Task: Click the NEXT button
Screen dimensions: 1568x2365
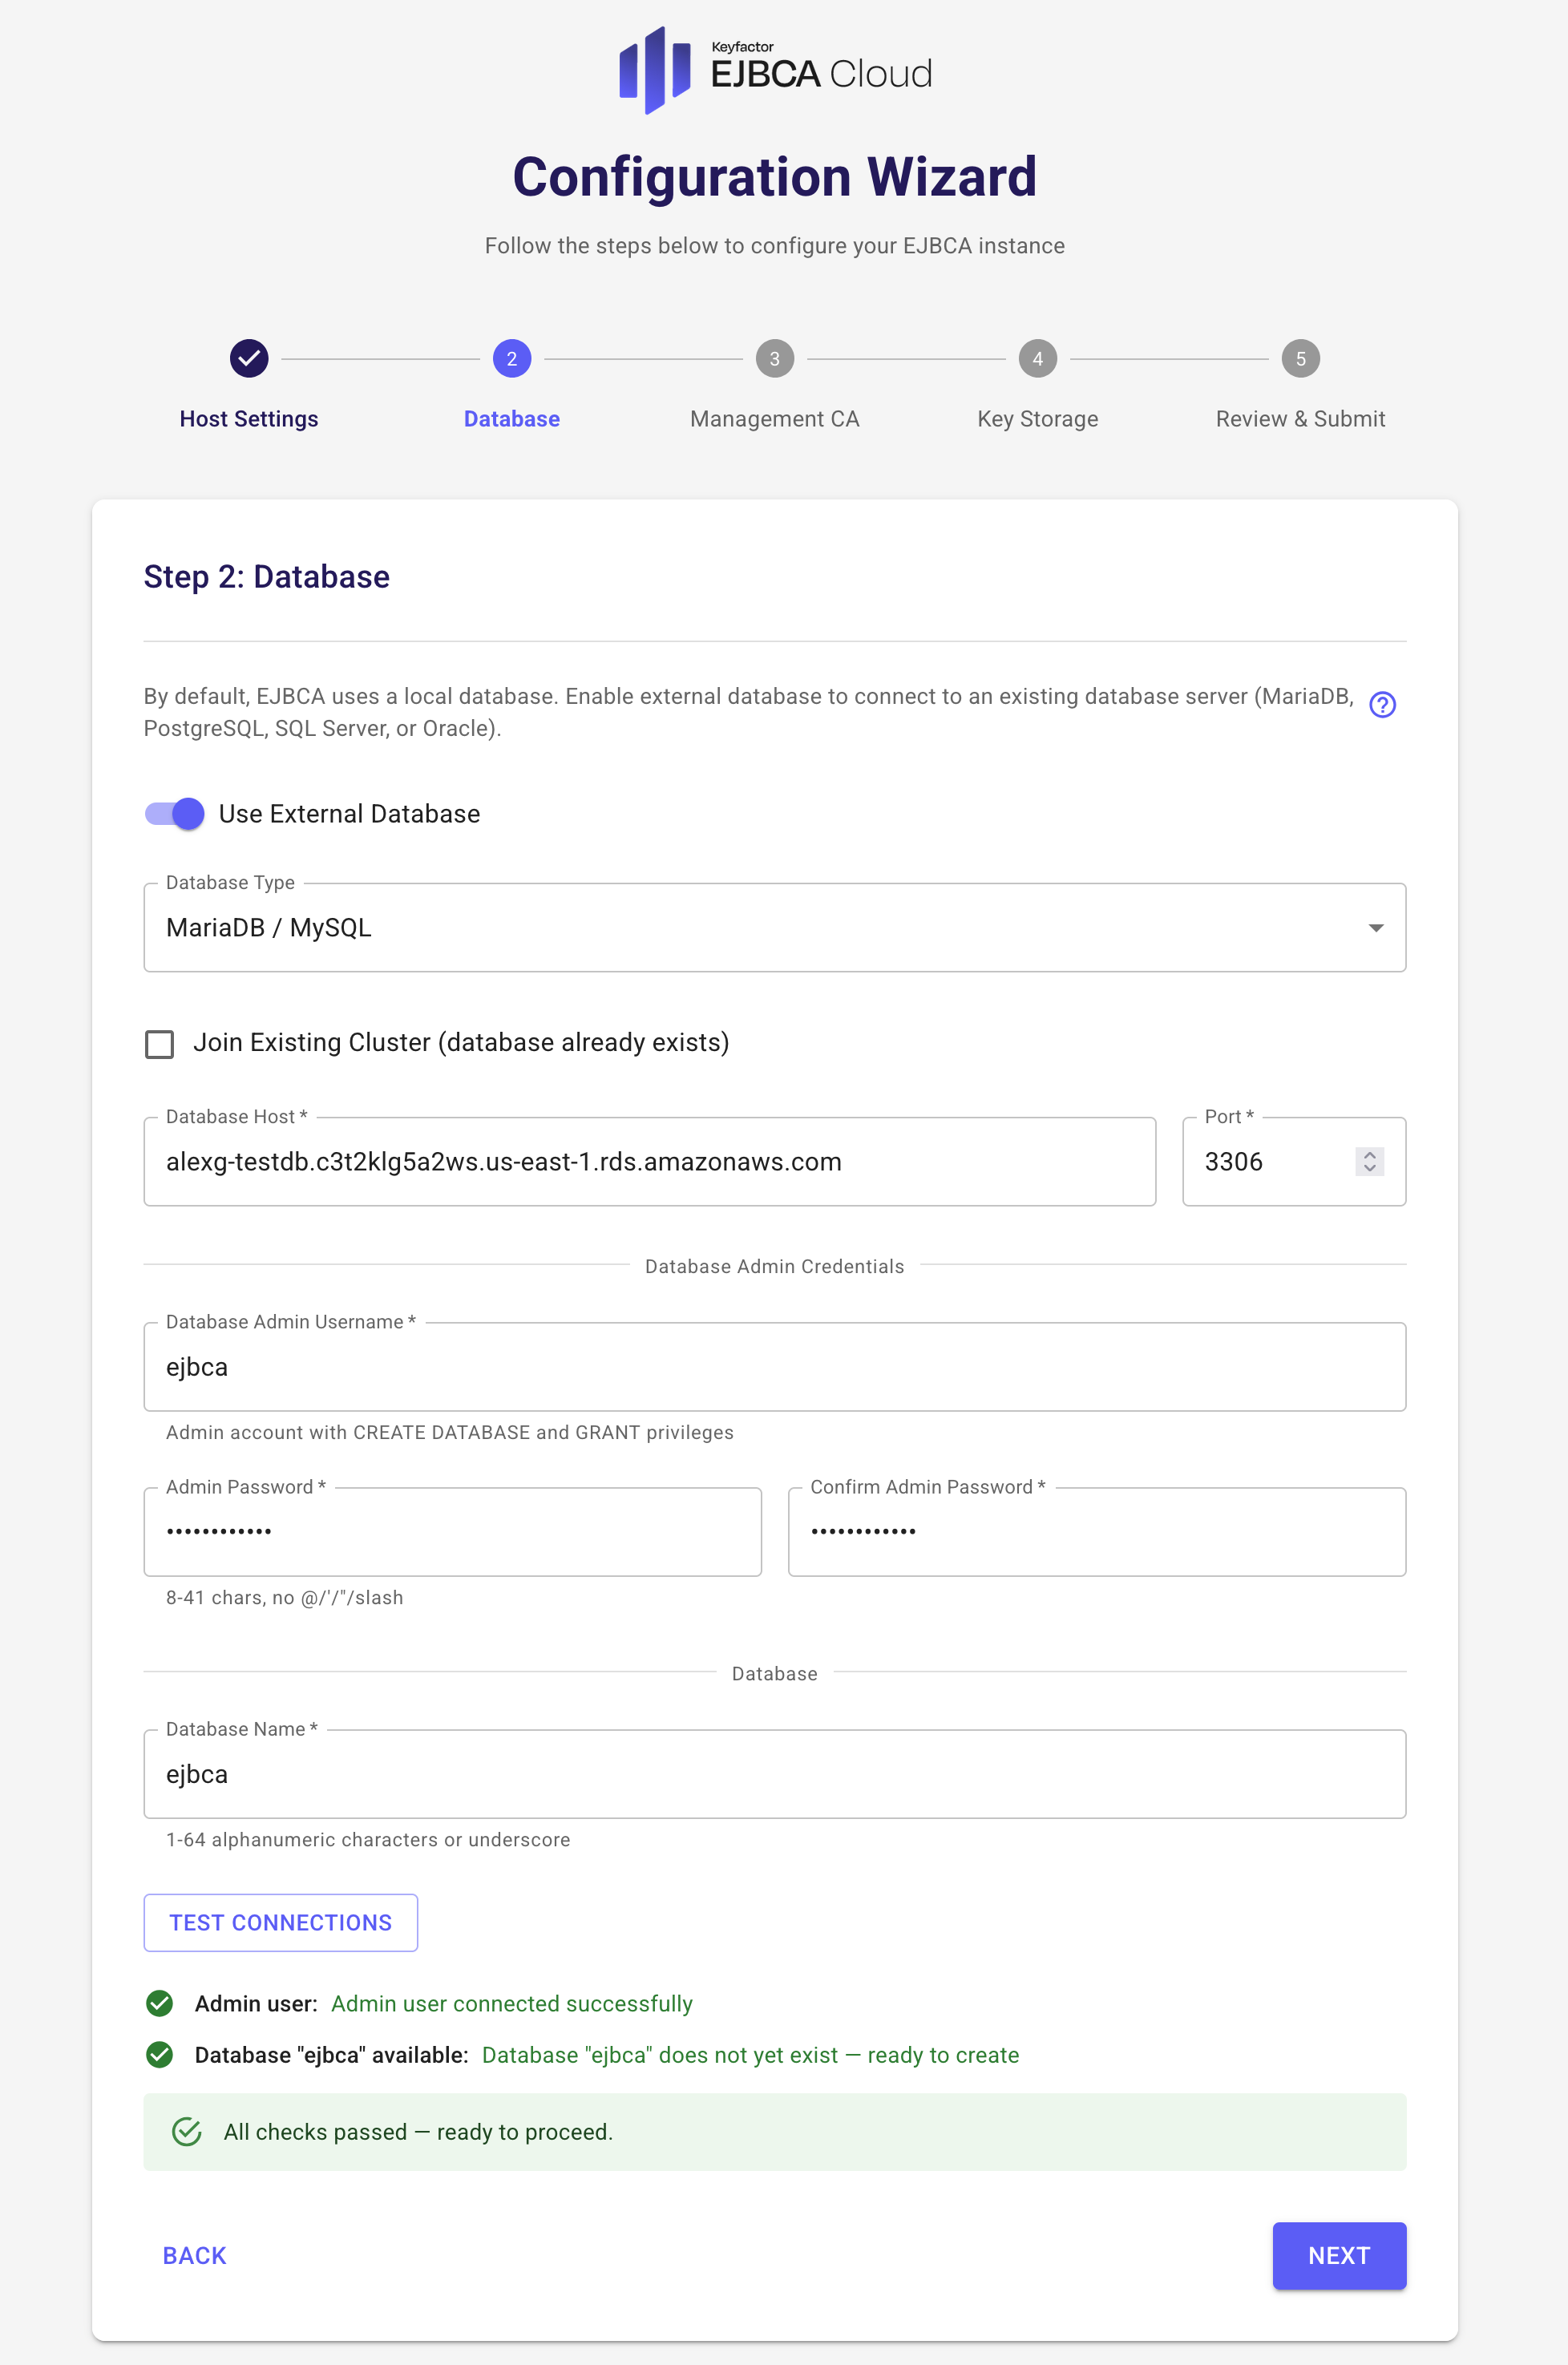Action: click(x=1338, y=2255)
